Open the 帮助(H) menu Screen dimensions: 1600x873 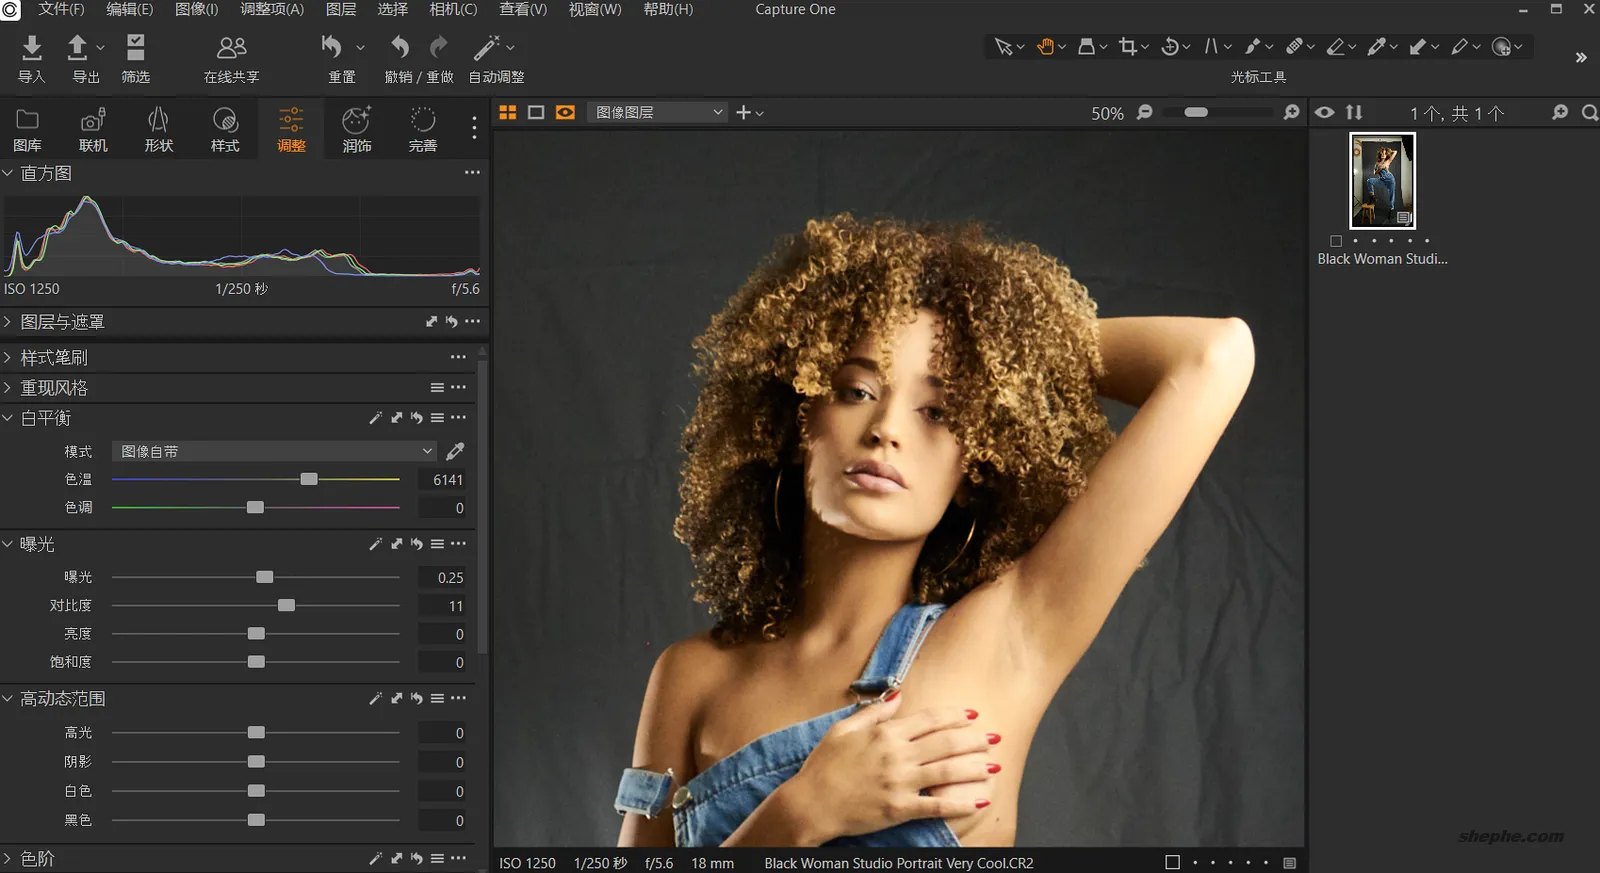pyautogui.click(x=668, y=9)
